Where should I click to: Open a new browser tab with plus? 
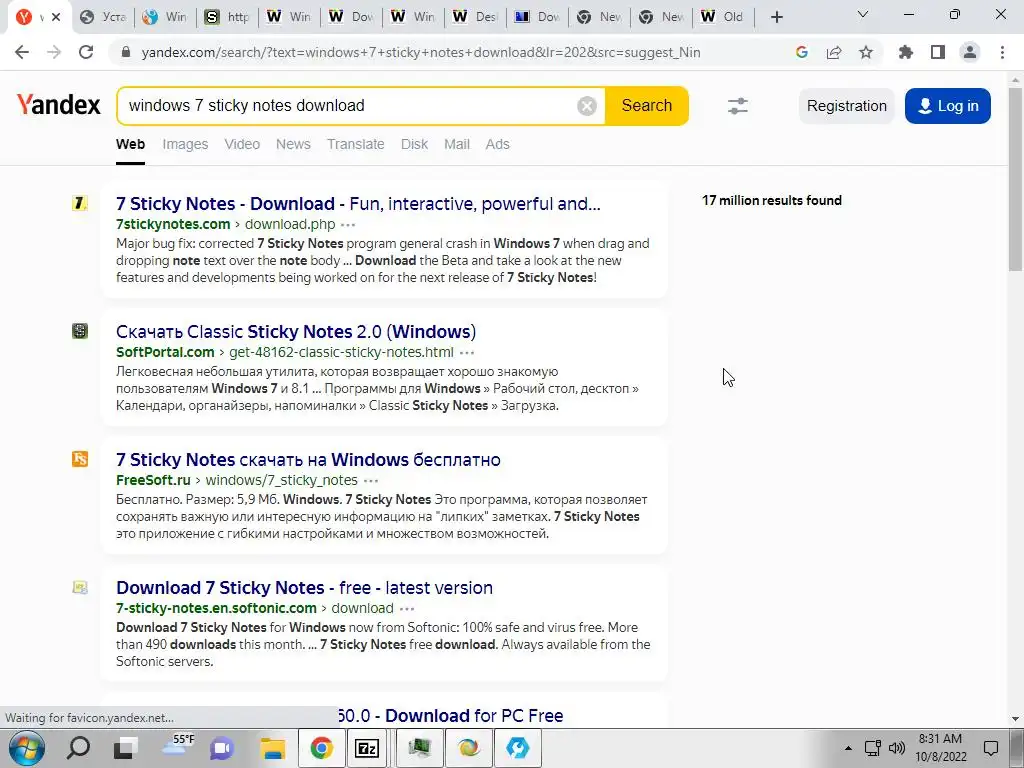776,17
